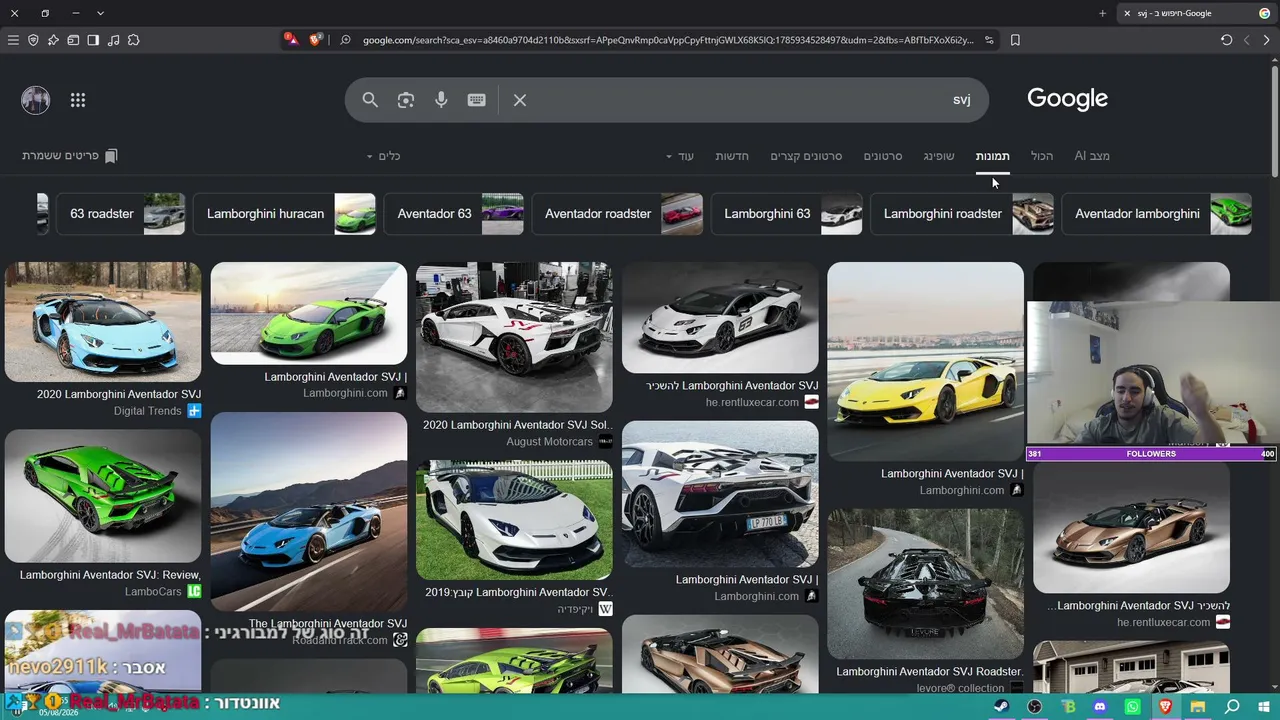Open the Leo AI sparkle icon

tap(53, 40)
